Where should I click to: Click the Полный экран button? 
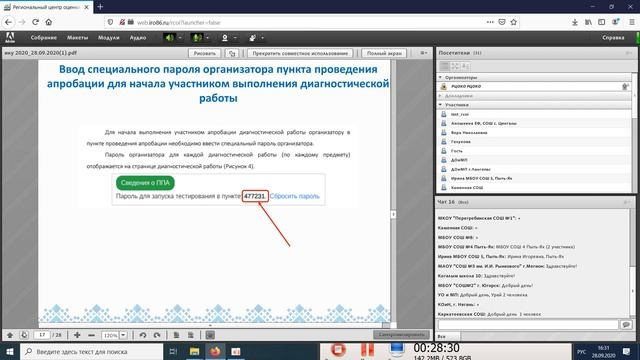tap(384, 53)
